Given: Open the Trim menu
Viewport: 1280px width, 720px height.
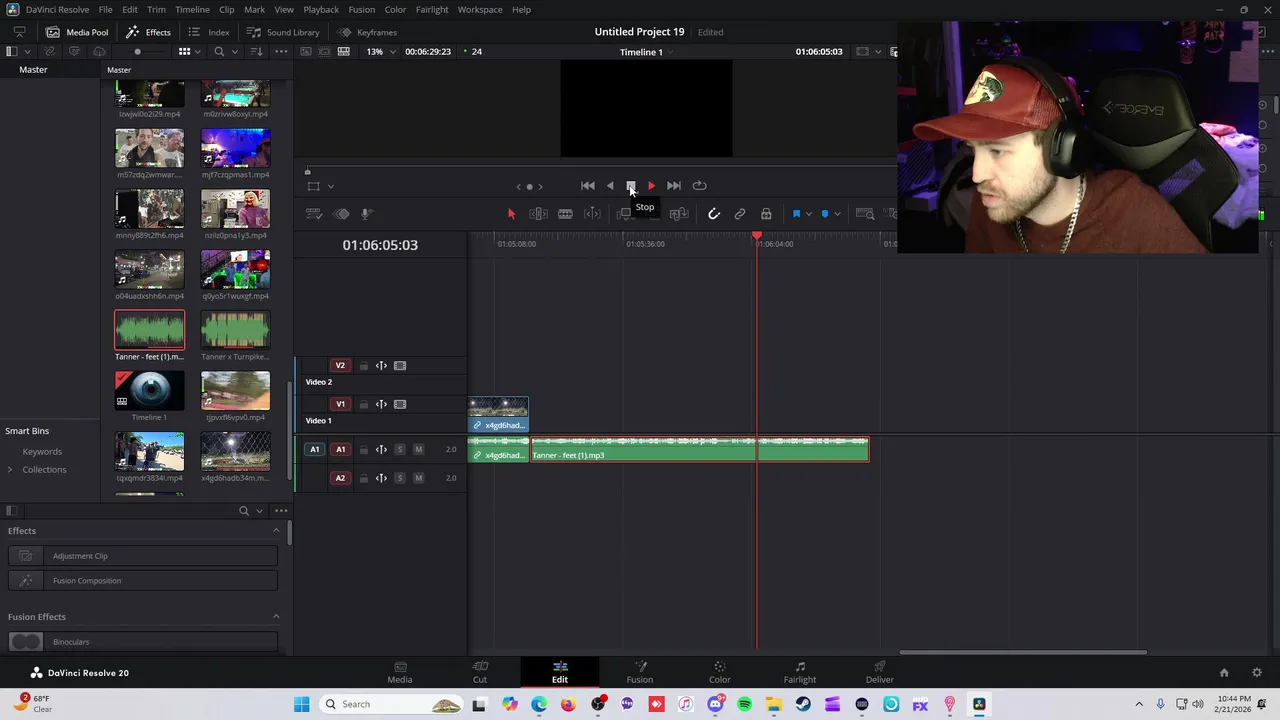Looking at the screenshot, I should (156, 10).
